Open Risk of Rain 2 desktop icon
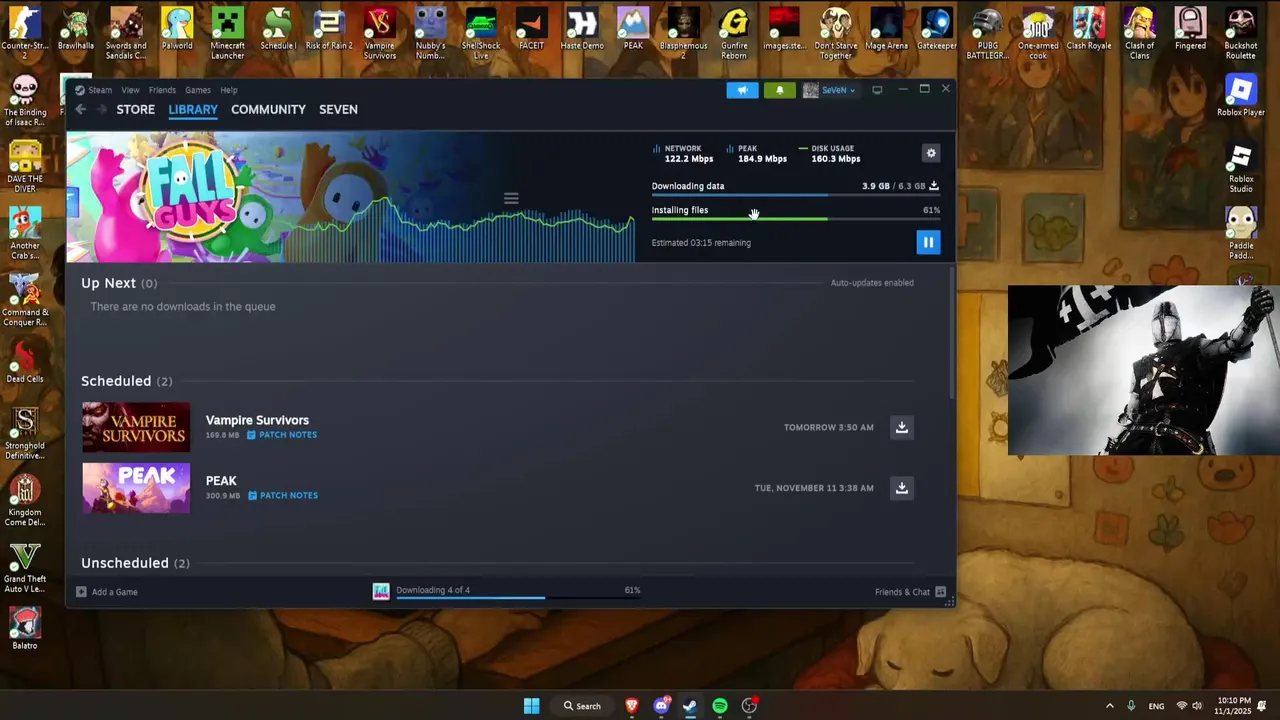The width and height of the screenshot is (1280, 720). (x=329, y=30)
